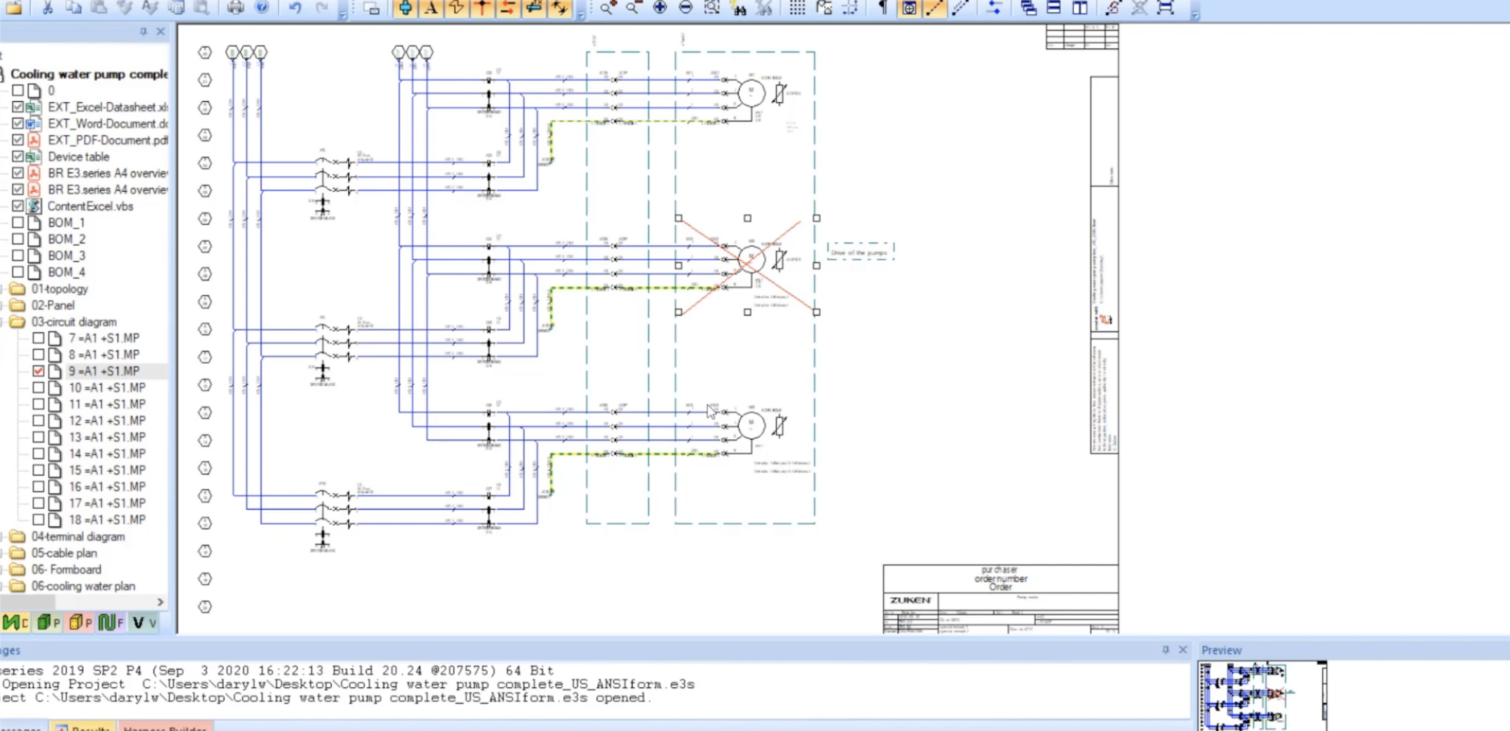Select the 03-circuit diagram folder
The width and height of the screenshot is (1510, 731).
[x=73, y=322]
